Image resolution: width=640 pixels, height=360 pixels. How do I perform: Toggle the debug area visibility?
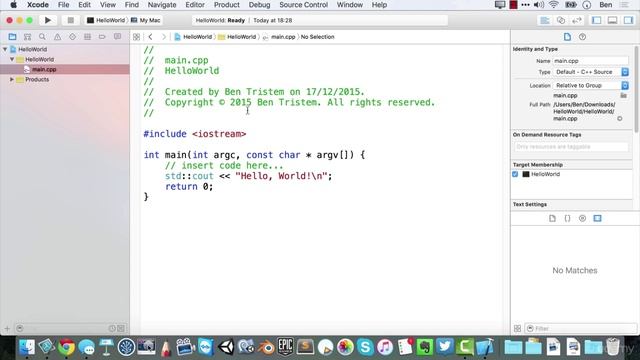[x=612, y=20]
